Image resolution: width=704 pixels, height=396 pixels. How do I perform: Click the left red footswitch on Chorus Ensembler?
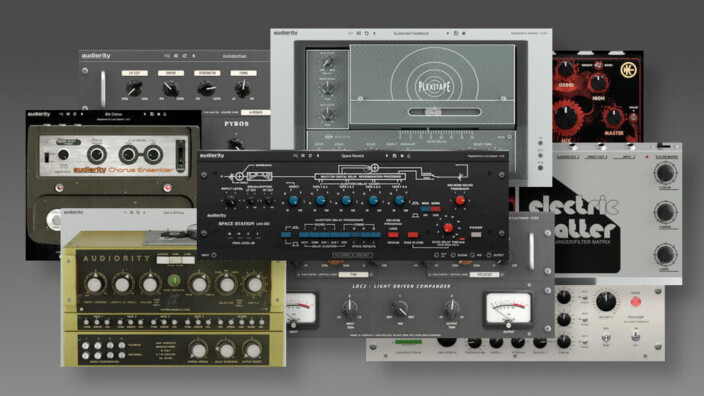tap(59, 188)
